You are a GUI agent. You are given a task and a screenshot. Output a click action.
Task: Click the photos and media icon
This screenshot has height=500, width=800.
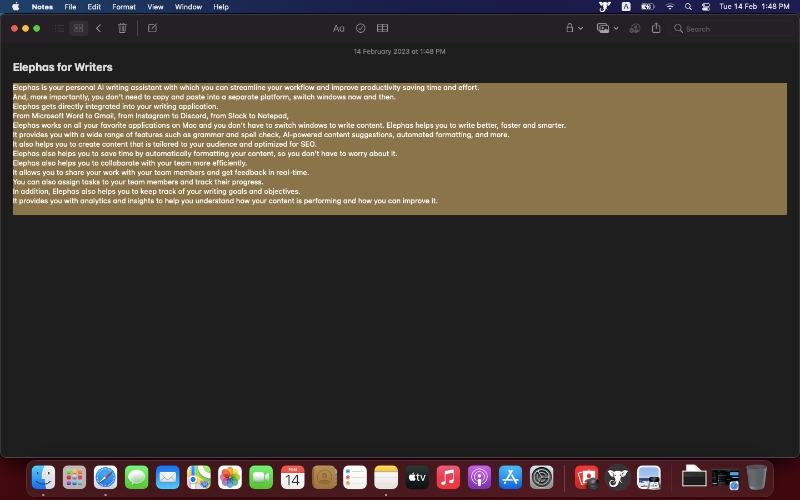click(603, 29)
